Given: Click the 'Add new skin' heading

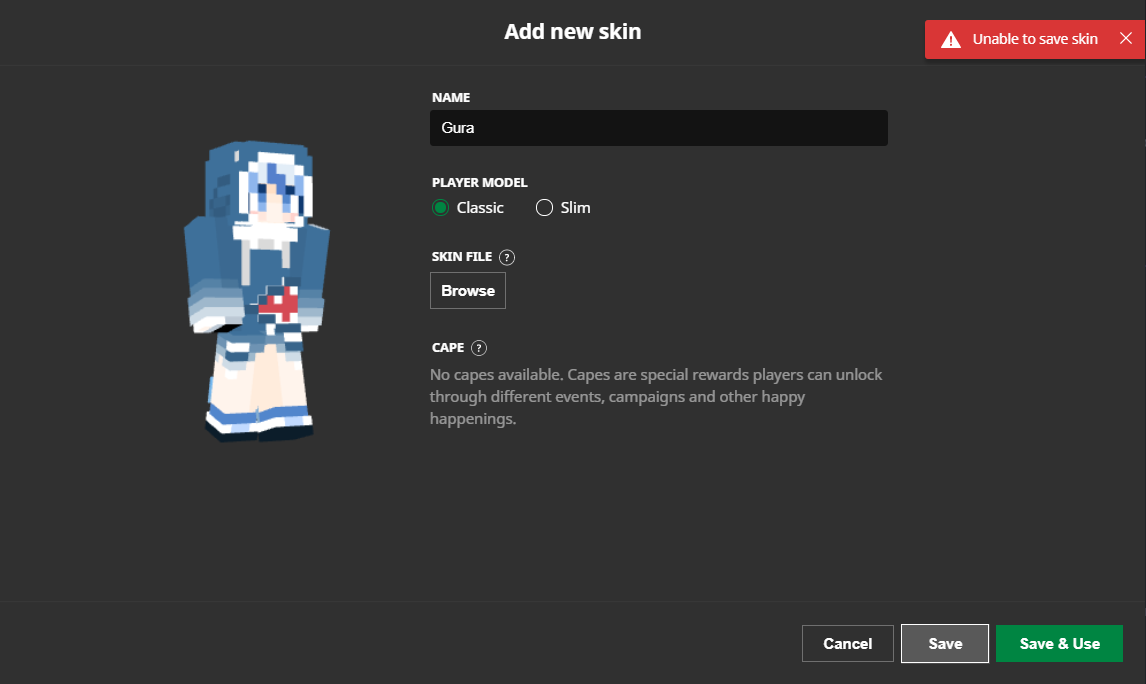Looking at the screenshot, I should click(572, 31).
